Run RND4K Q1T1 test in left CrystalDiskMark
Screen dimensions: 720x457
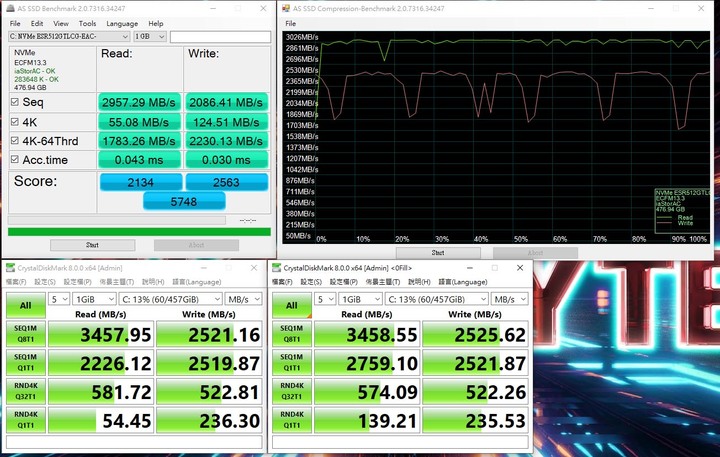coord(26,420)
